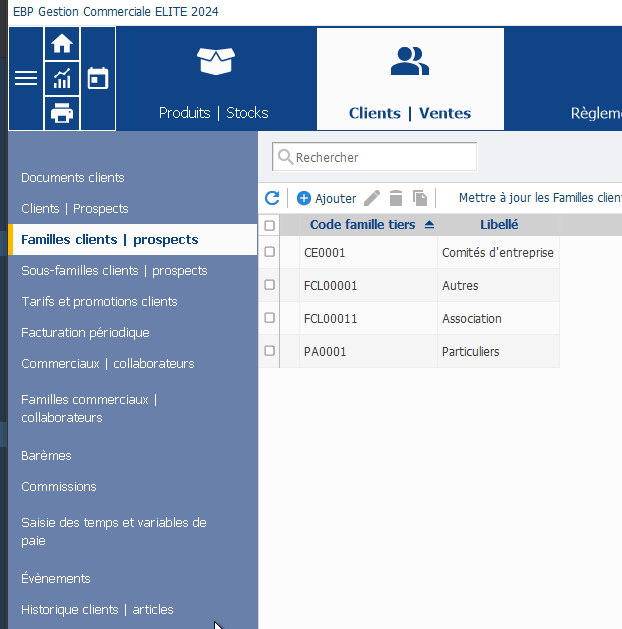Select the FCL00011 code cell
Screen dimensions: 622x629
click(368, 318)
